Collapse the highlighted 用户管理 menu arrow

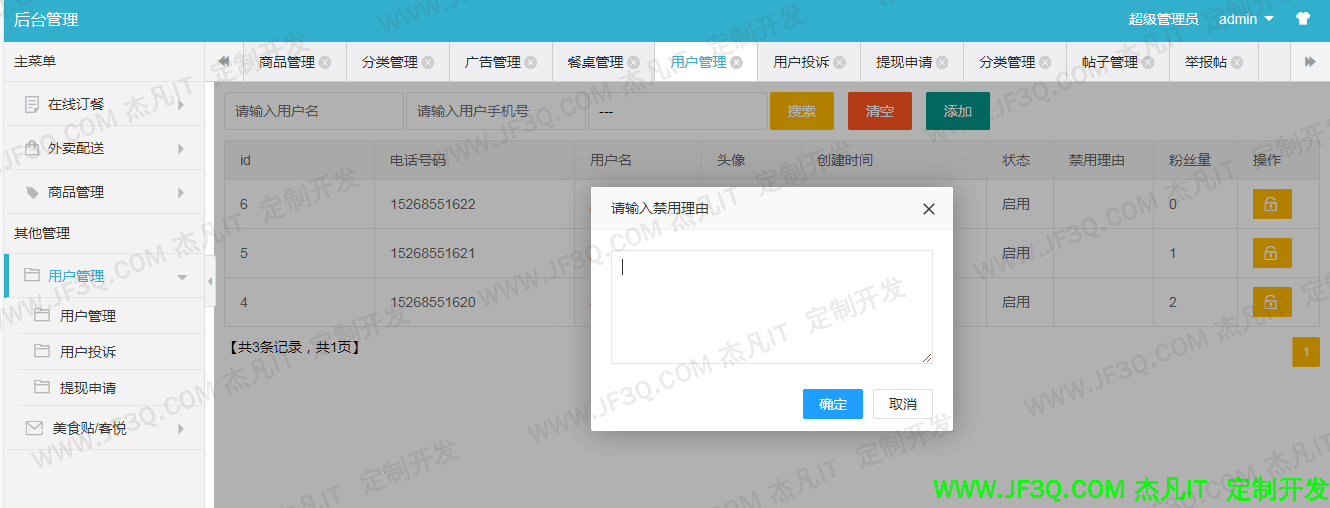pos(181,277)
